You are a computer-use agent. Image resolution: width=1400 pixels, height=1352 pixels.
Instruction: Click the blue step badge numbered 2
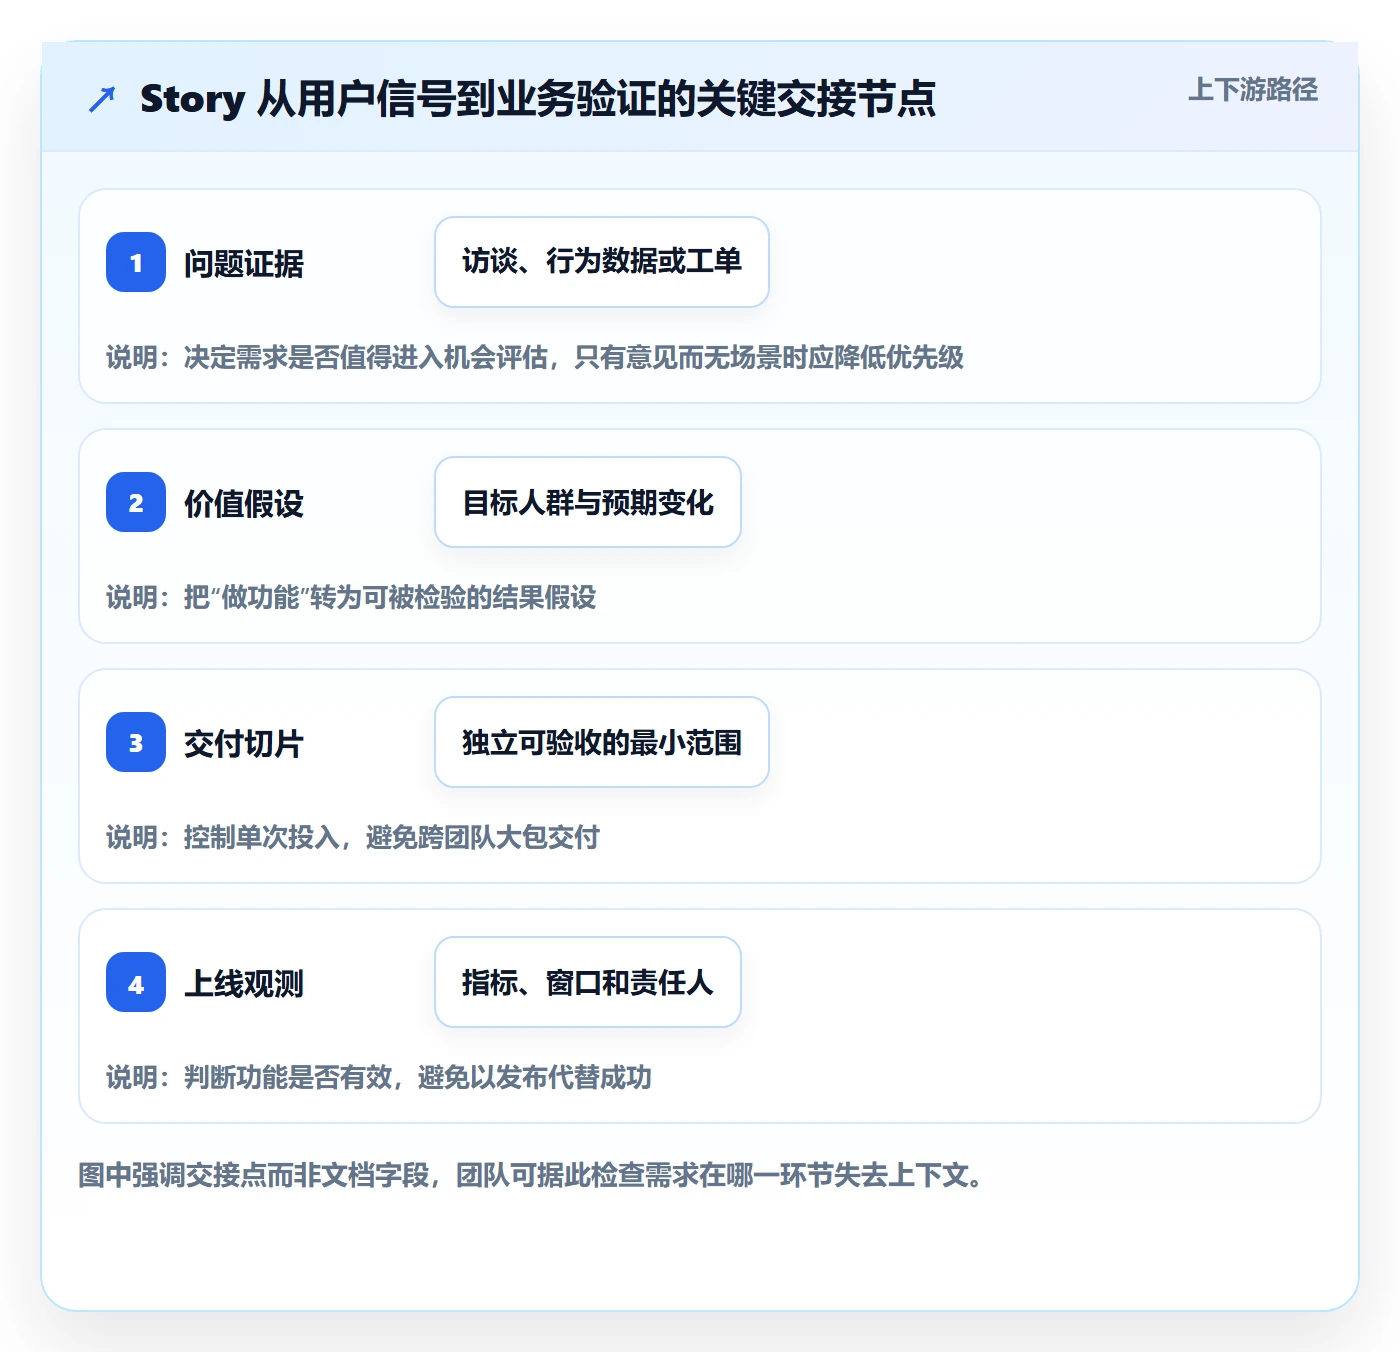tap(136, 502)
